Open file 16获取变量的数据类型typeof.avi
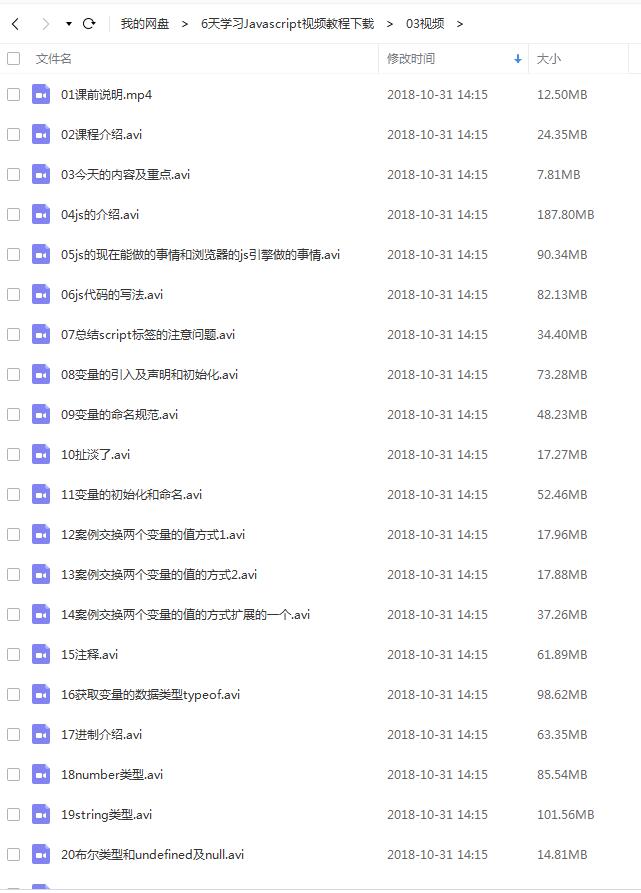The image size is (641, 893). (150, 694)
